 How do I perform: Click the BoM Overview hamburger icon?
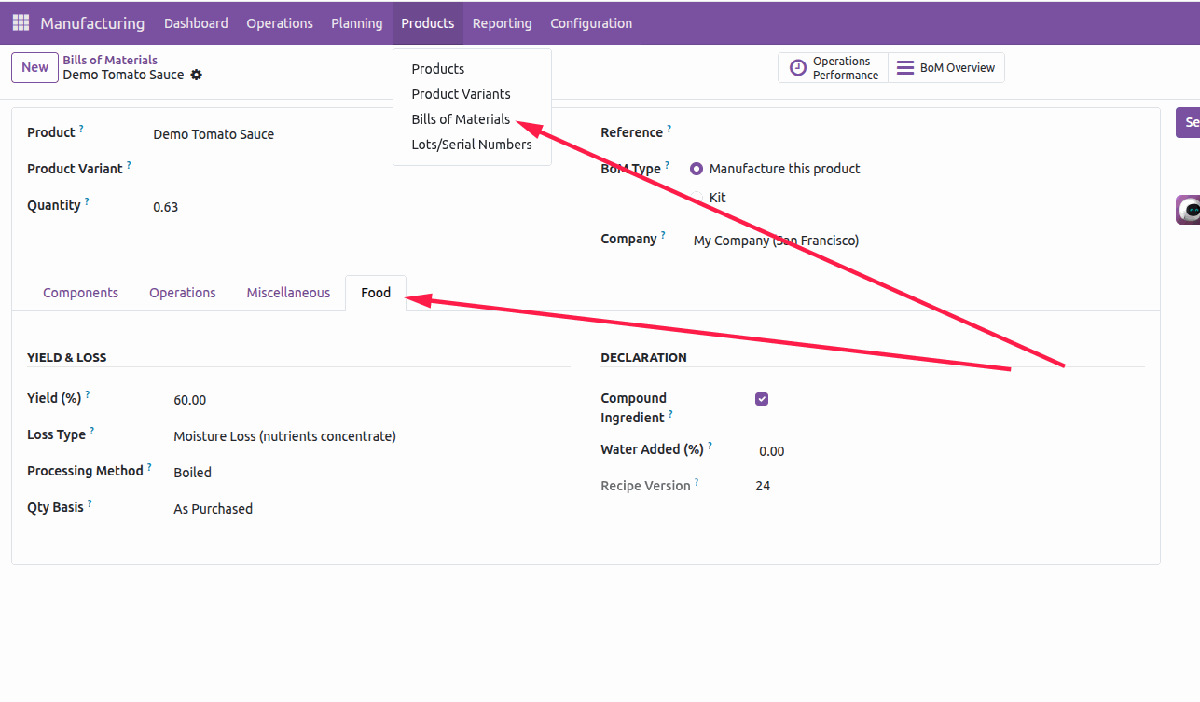pos(905,68)
